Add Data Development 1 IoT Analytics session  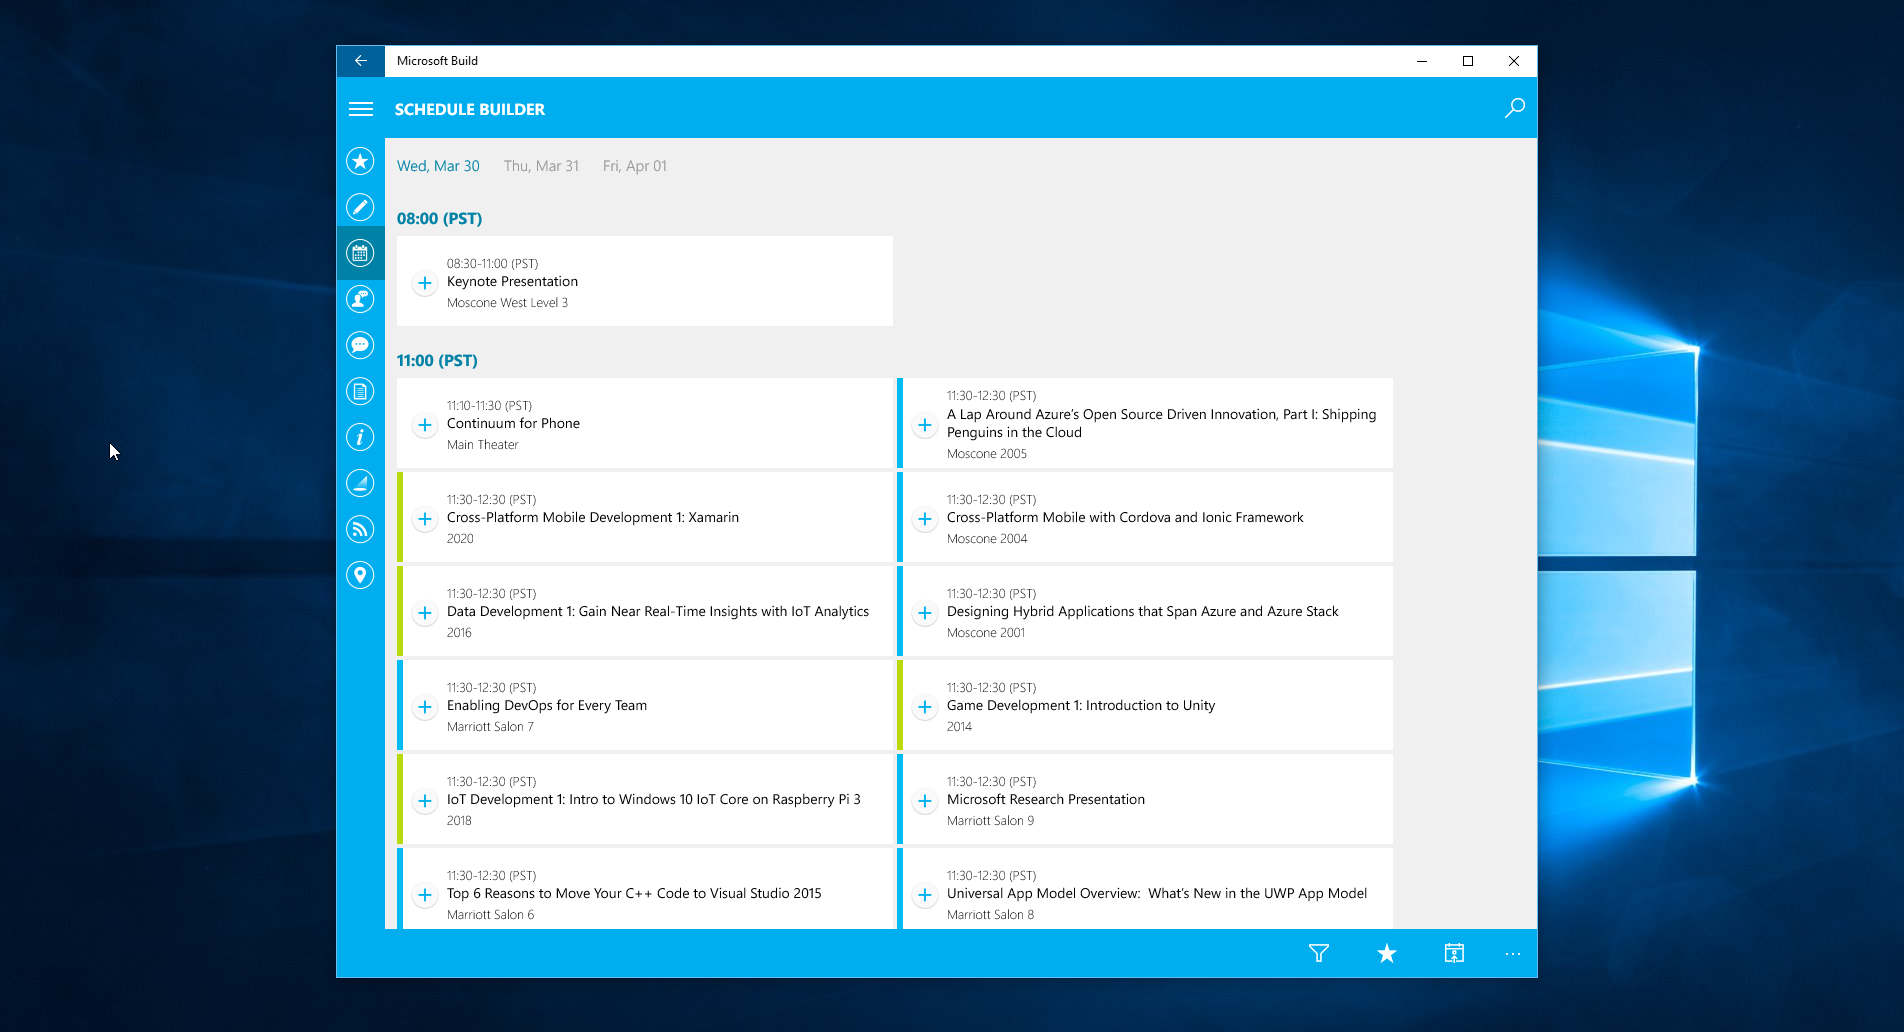pyautogui.click(x=425, y=613)
